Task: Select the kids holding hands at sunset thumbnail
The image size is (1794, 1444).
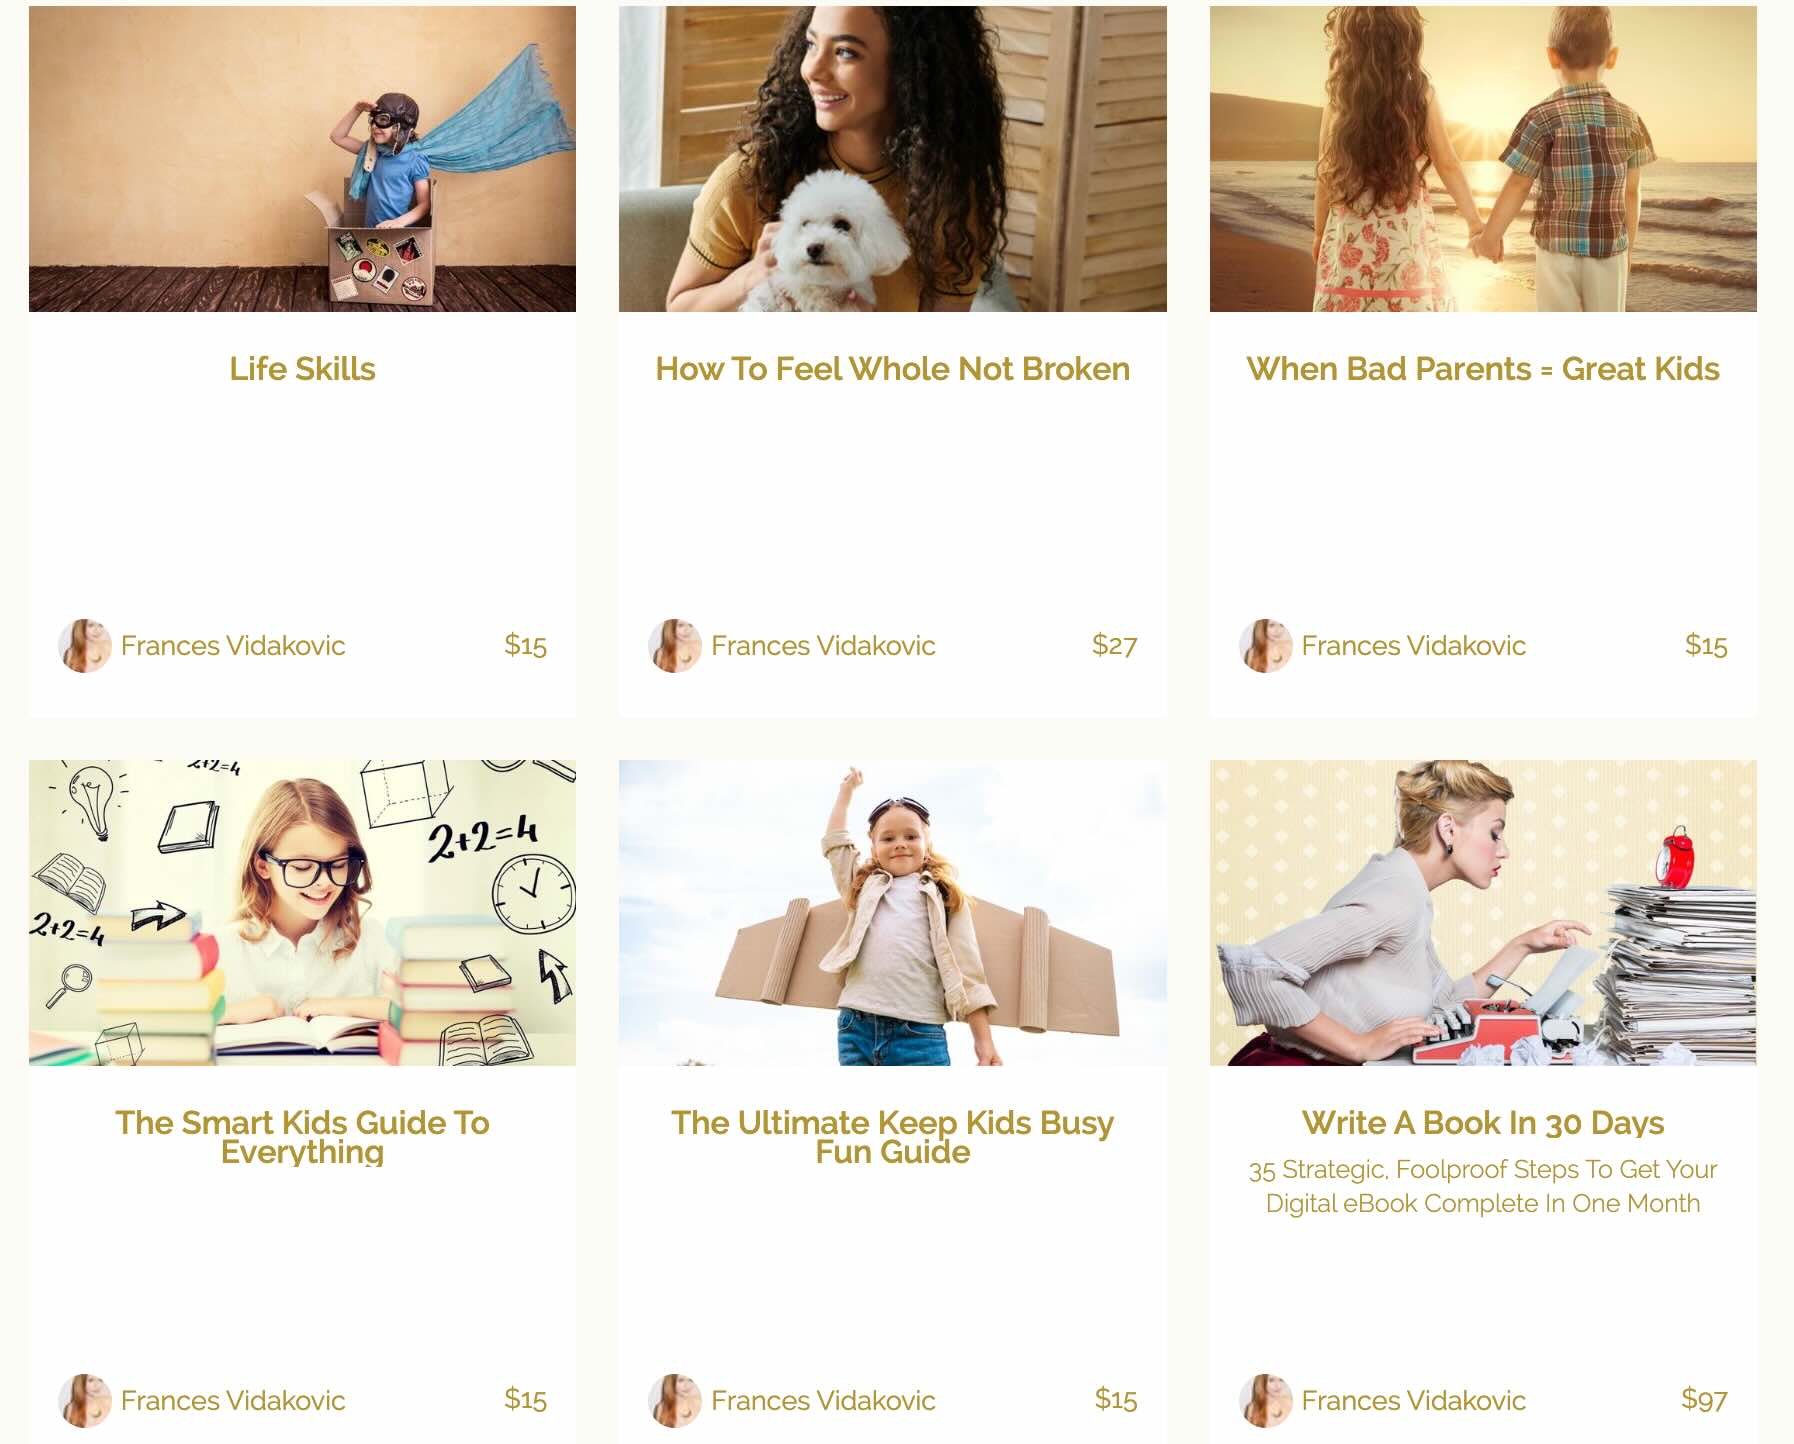Action: click(x=1483, y=159)
